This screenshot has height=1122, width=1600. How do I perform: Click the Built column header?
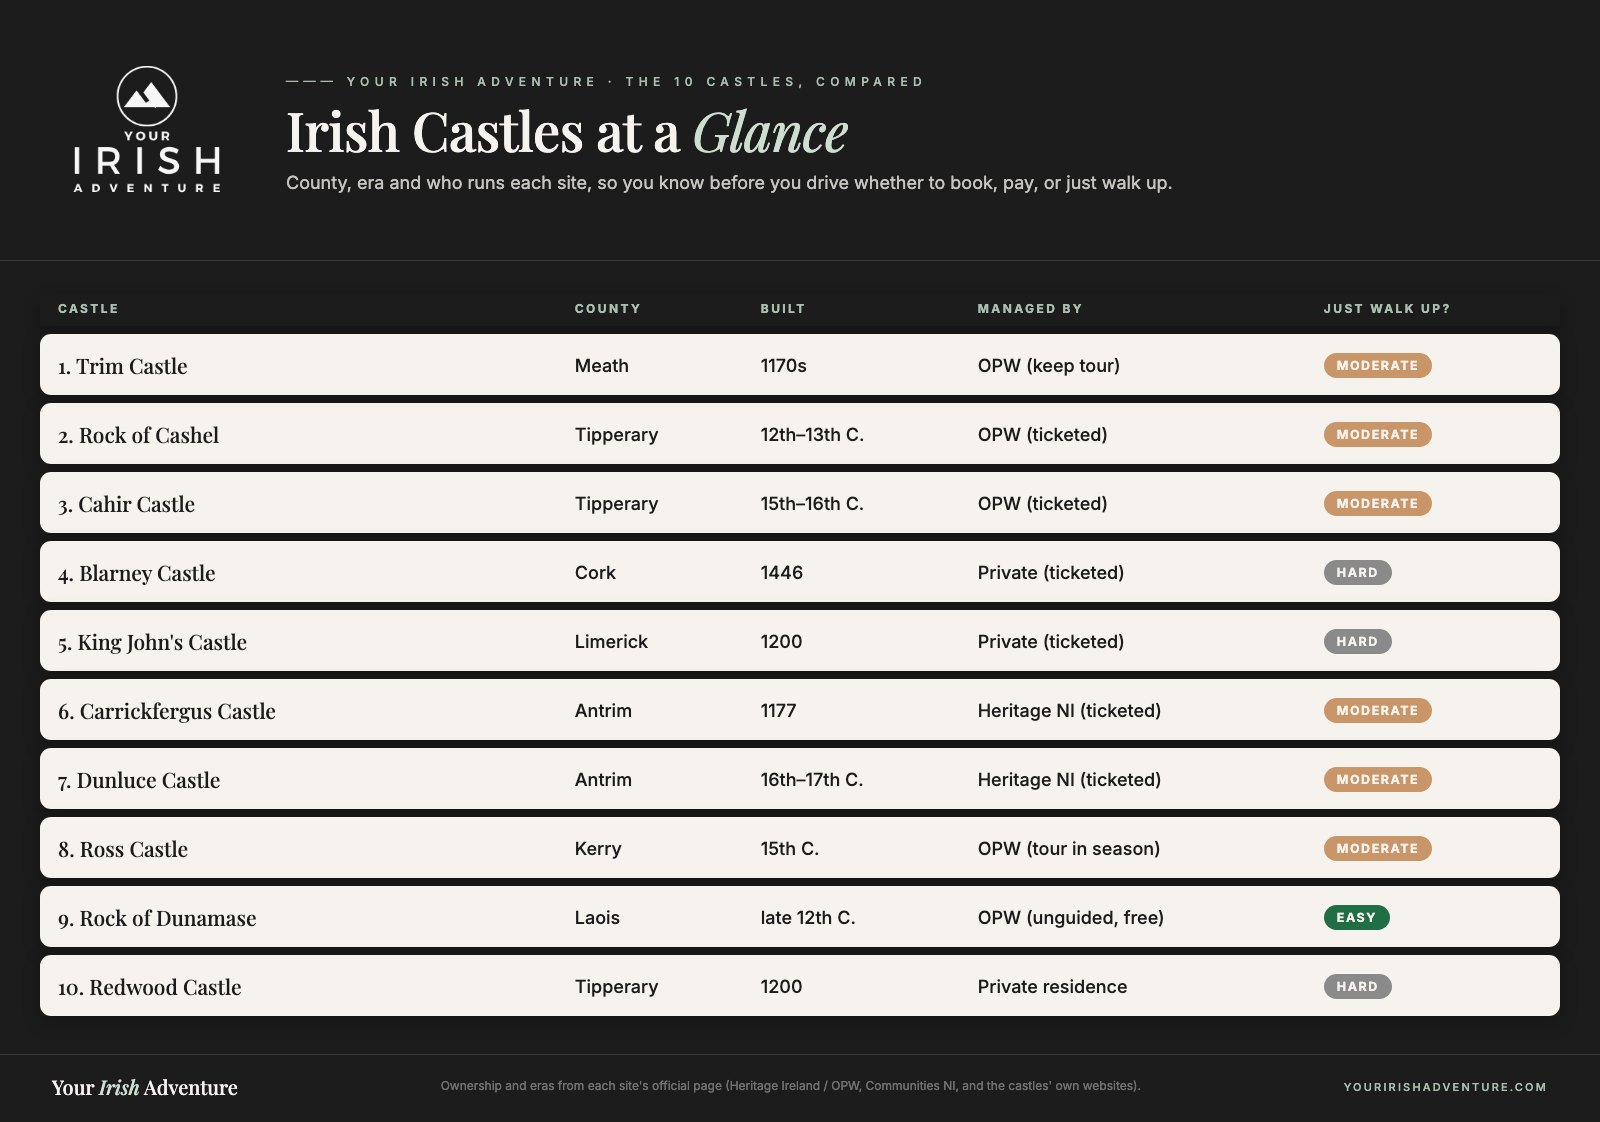(x=782, y=309)
